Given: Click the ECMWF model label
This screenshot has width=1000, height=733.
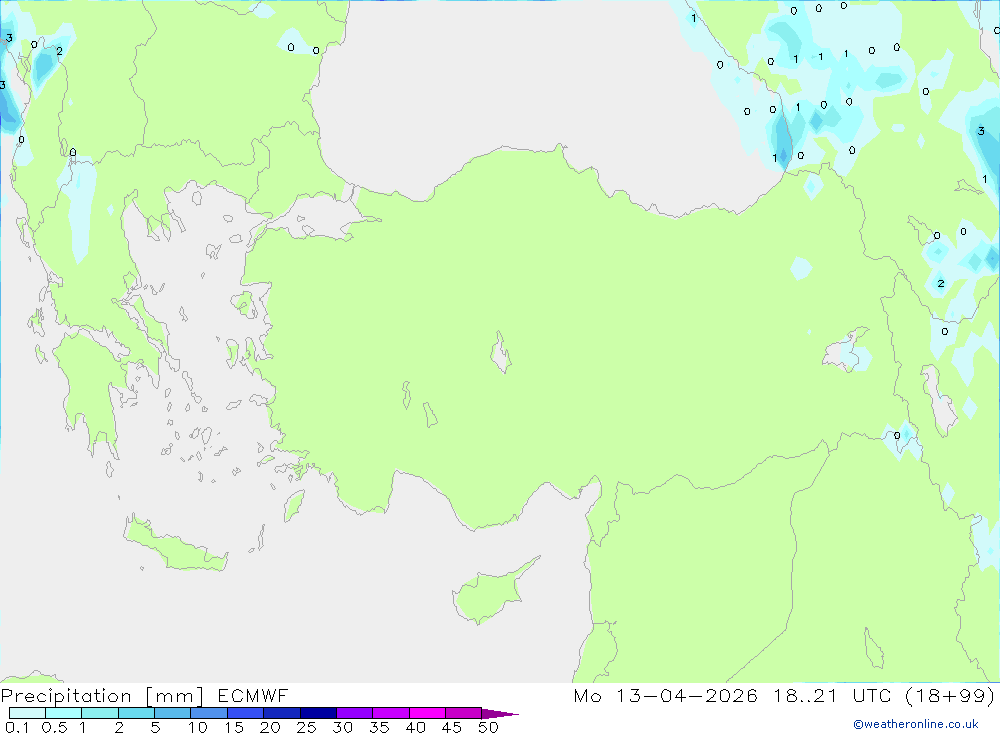Looking at the screenshot, I should coord(253,696).
